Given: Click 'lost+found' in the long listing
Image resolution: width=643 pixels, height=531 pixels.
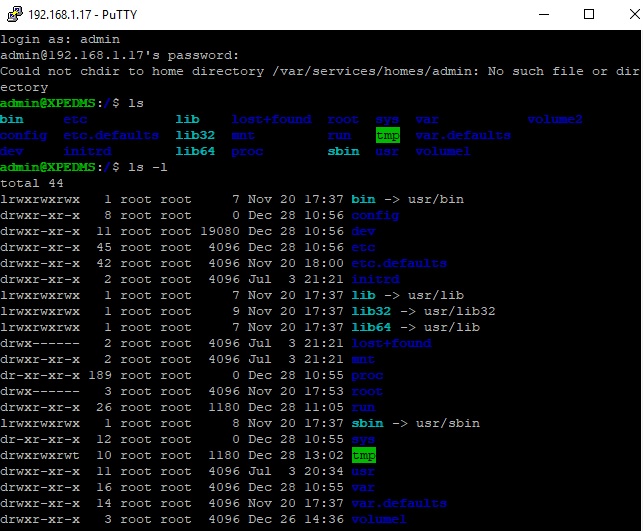Looking at the screenshot, I should [391, 343].
